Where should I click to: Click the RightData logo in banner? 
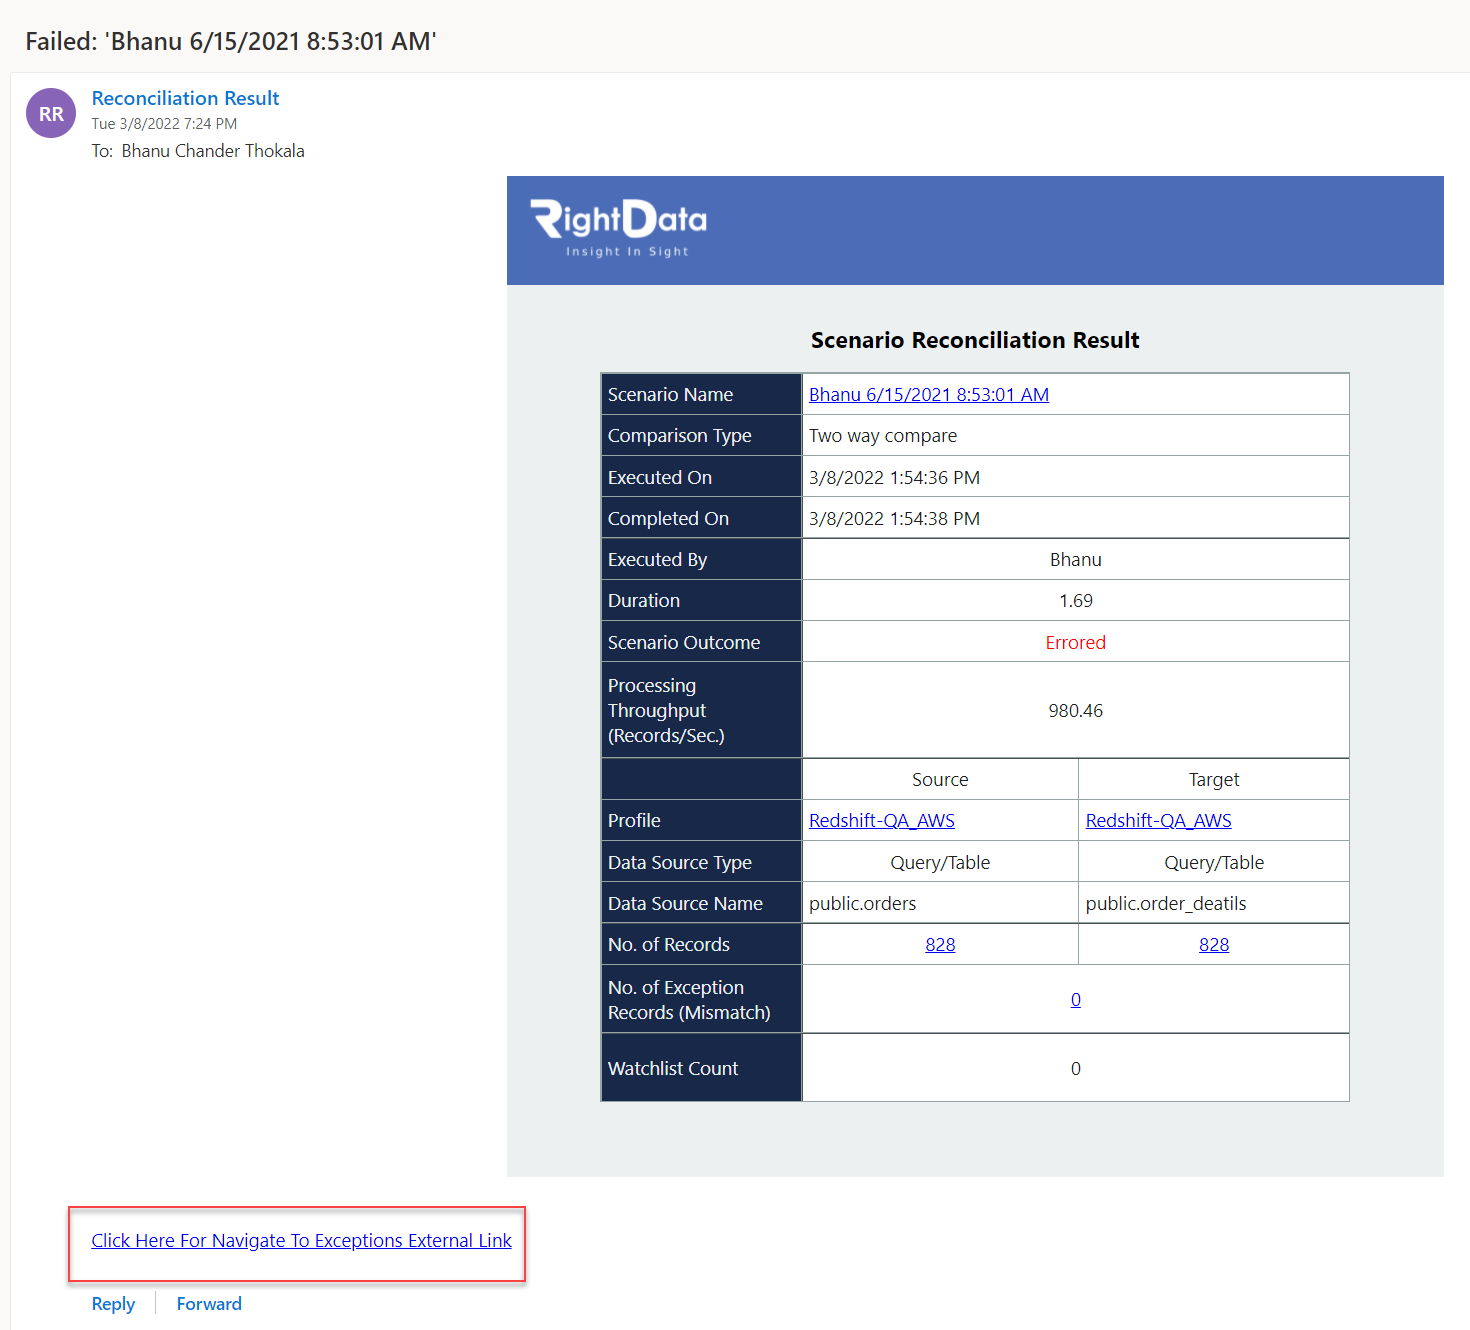click(x=619, y=229)
